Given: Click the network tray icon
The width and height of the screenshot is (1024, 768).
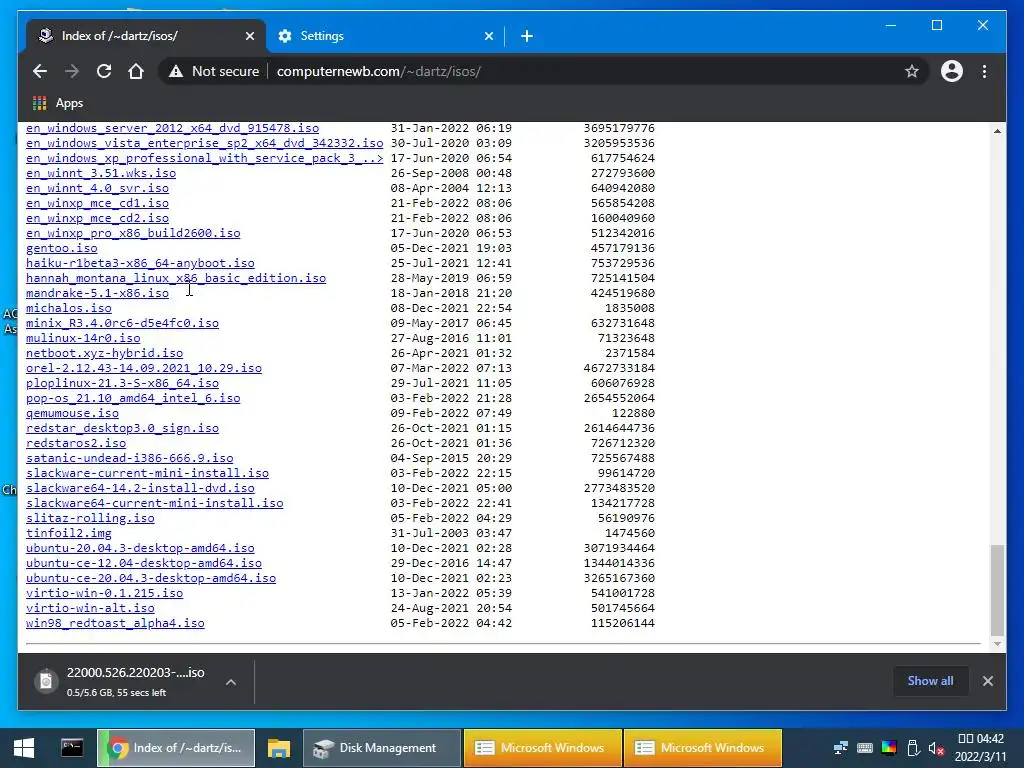Looking at the screenshot, I should point(841,748).
